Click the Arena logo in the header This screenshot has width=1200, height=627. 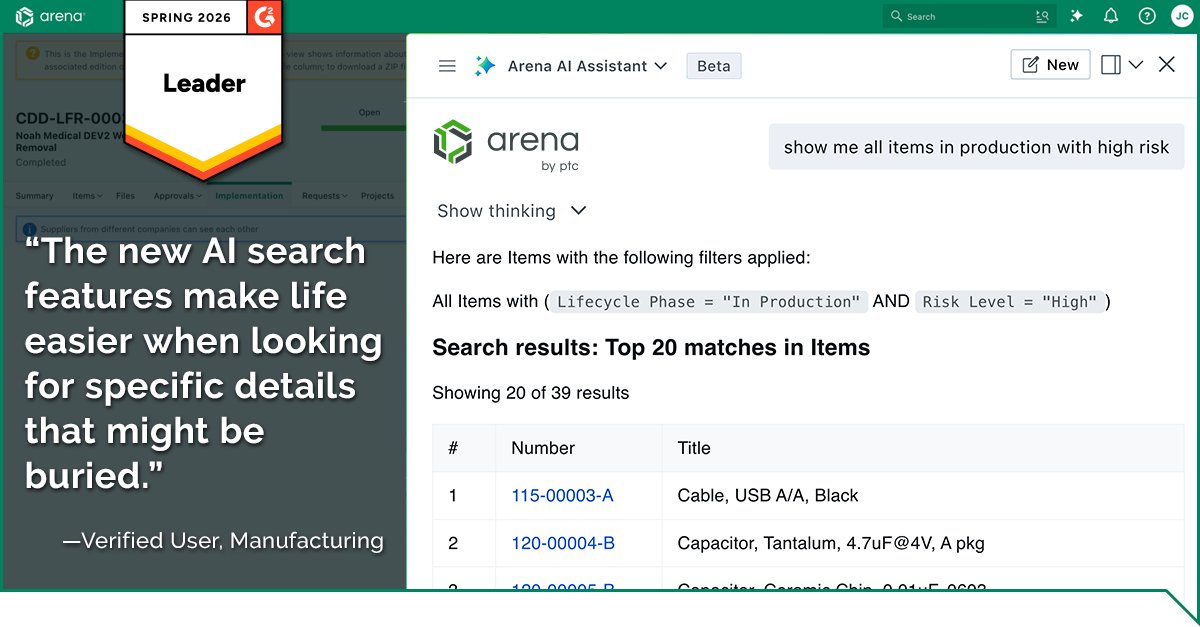50,16
